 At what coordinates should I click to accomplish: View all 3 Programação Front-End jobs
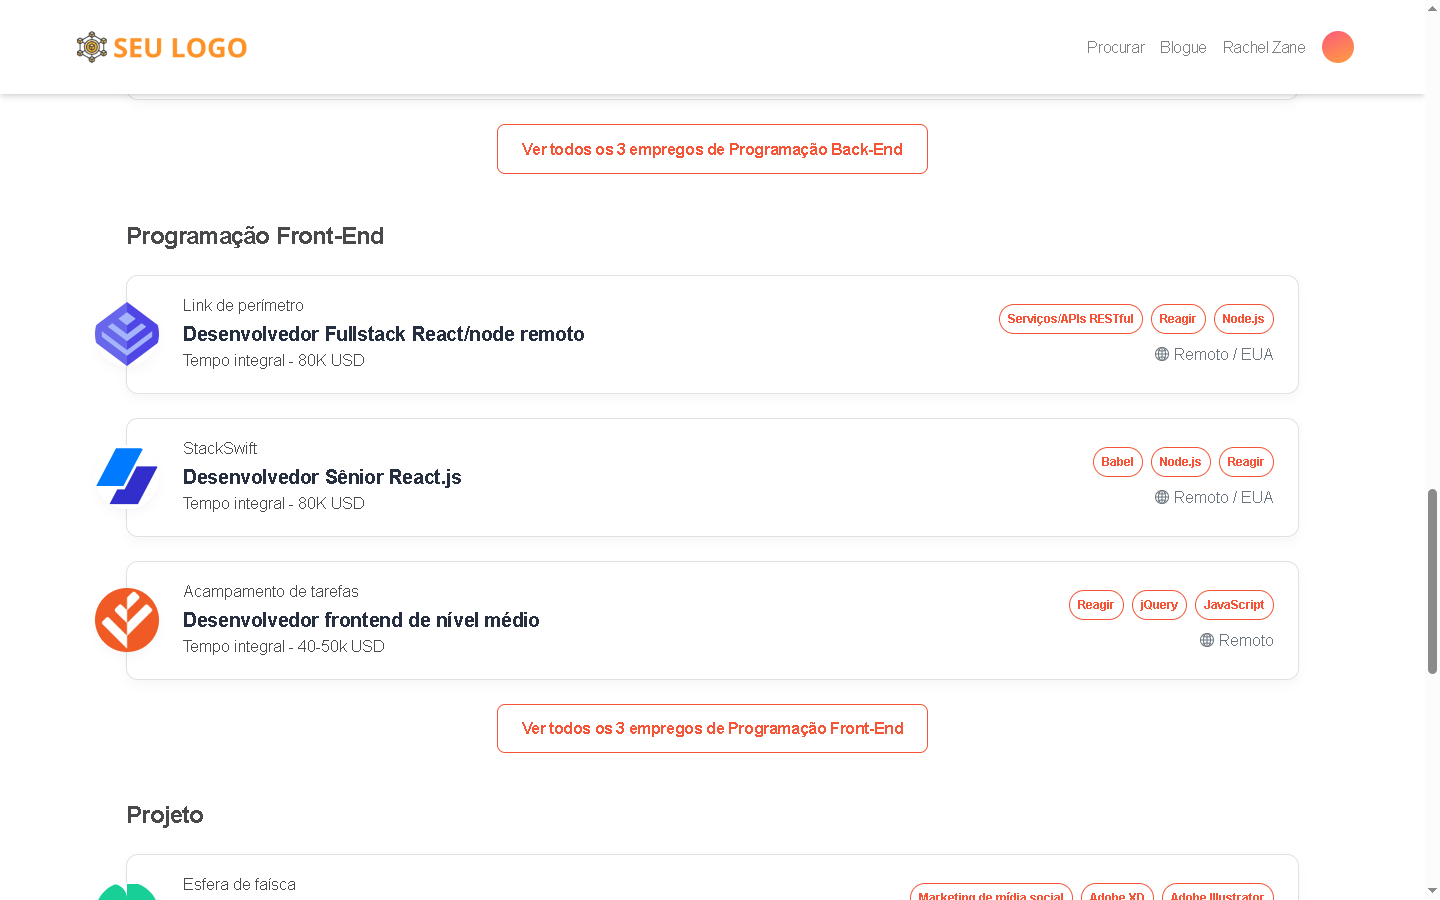click(712, 728)
